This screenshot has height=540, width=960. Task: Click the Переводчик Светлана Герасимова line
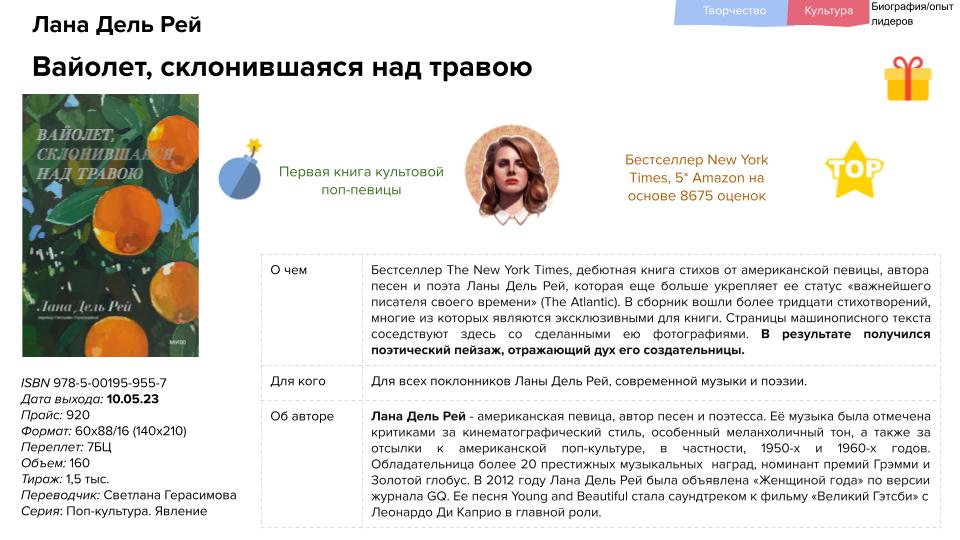(x=129, y=495)
